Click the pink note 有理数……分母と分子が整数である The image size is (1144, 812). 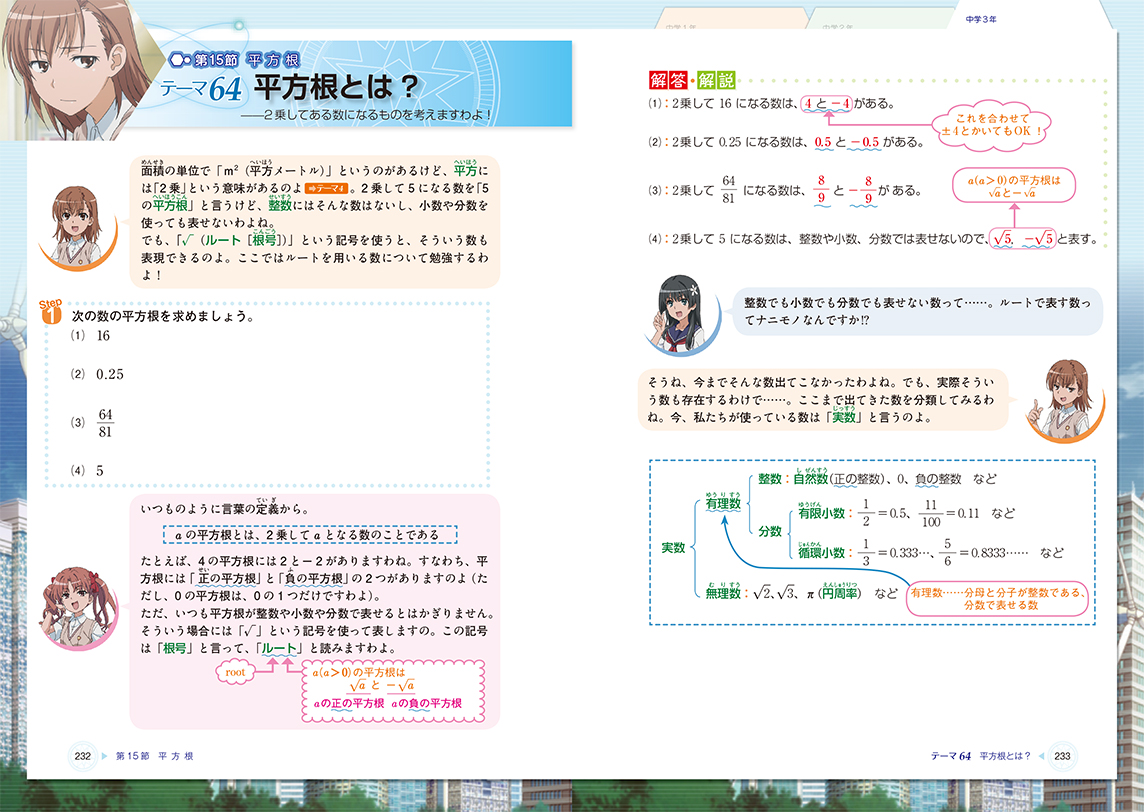click(998, 599)
